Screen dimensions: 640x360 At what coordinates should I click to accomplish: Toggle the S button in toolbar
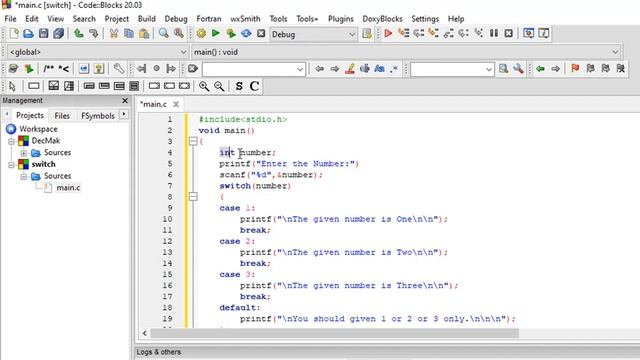pos(239,86)
